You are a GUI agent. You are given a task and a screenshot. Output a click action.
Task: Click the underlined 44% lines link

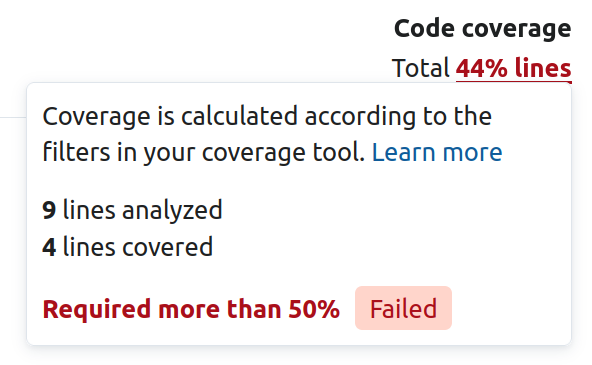pos(513,69)
